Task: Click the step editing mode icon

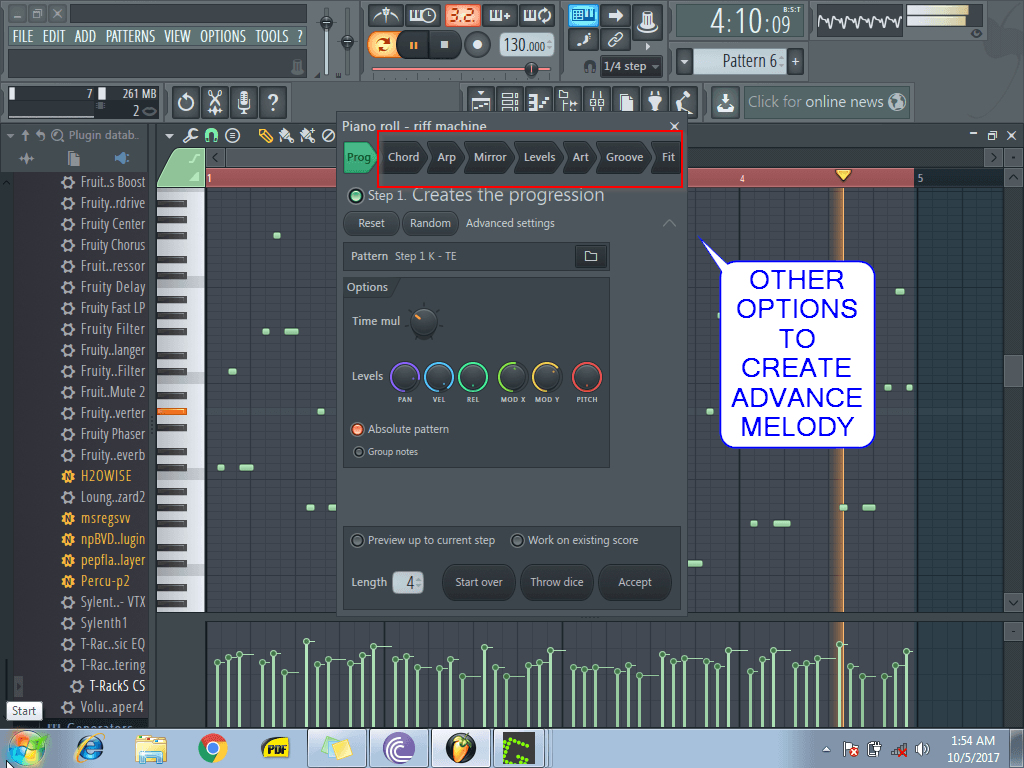Action: coord(583,40)
